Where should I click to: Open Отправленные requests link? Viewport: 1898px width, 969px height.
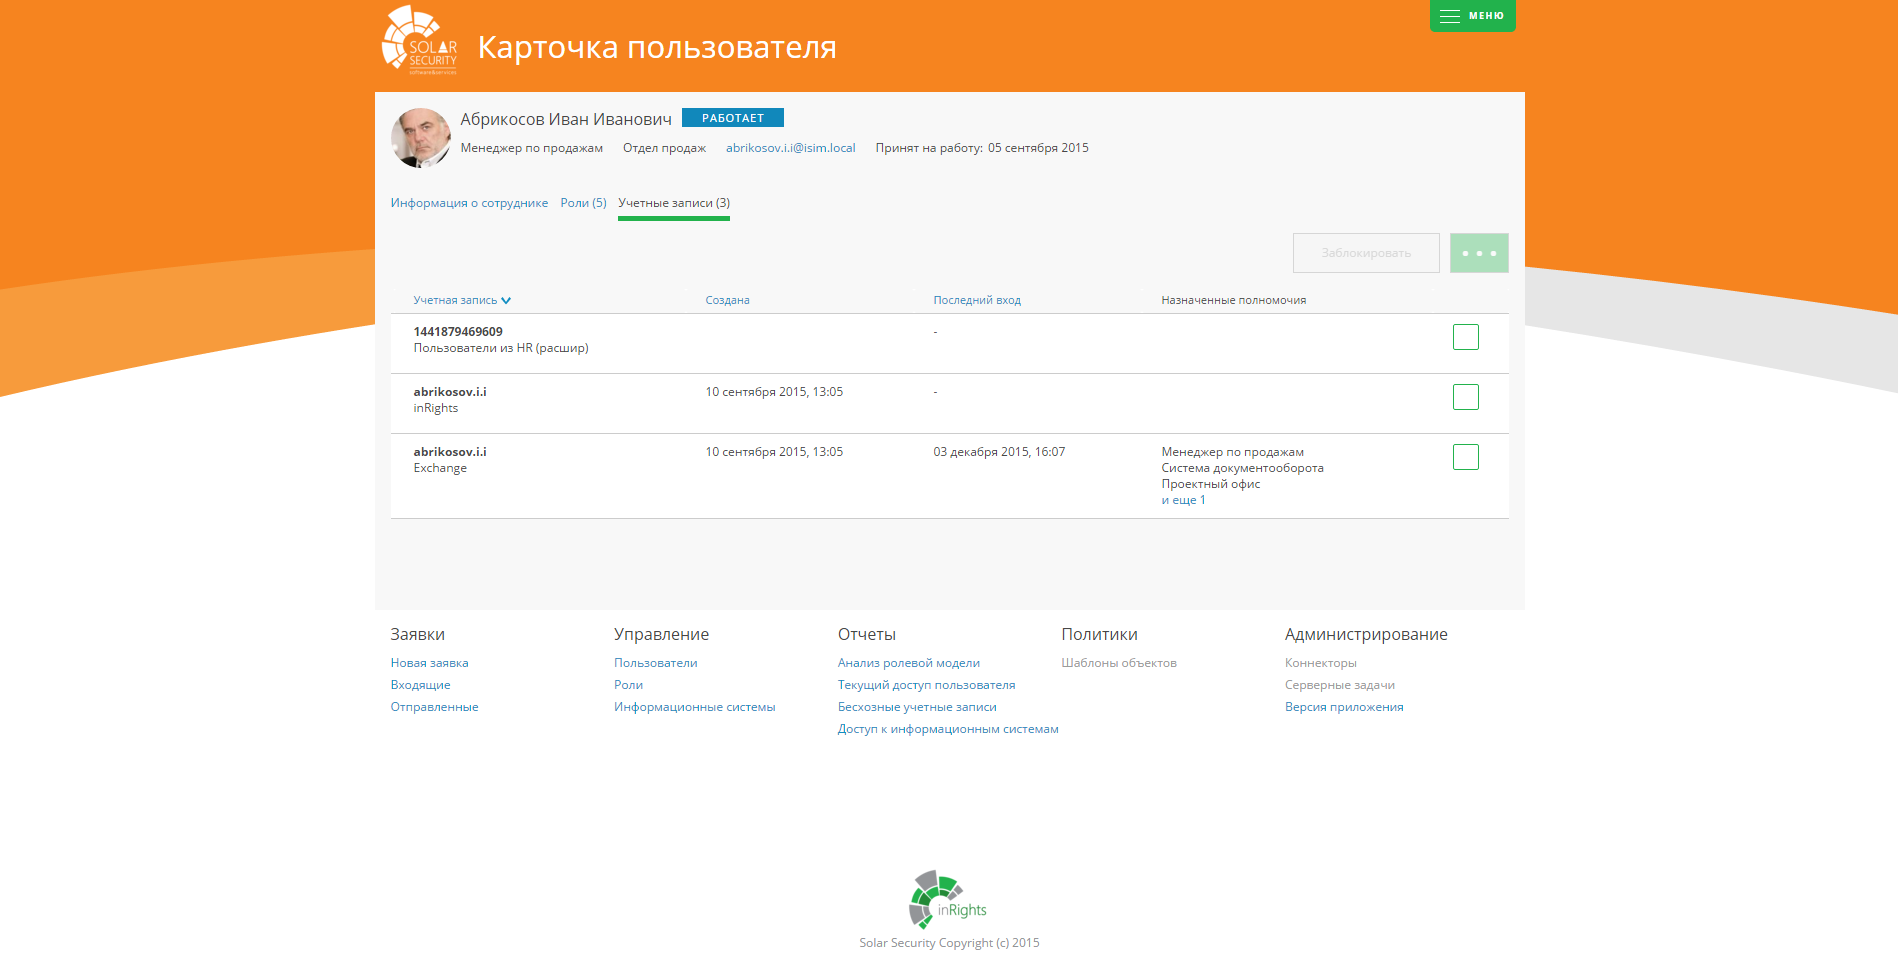tap(434, 707)
